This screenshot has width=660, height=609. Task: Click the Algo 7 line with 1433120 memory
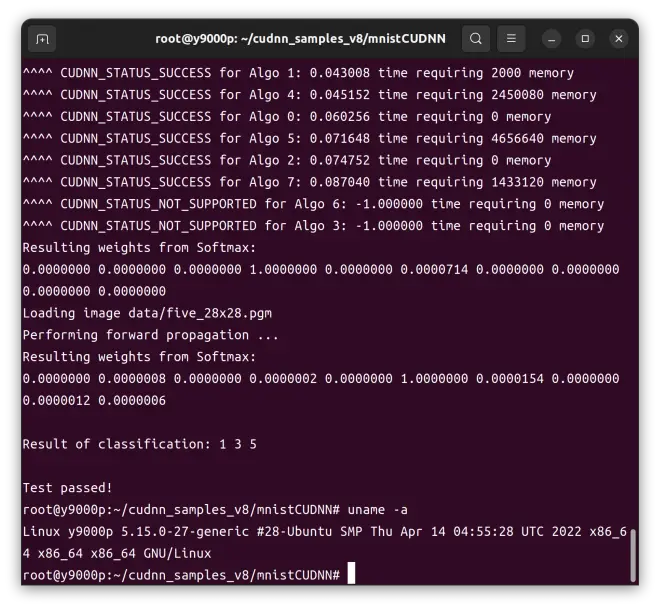[x=309, y=182]
